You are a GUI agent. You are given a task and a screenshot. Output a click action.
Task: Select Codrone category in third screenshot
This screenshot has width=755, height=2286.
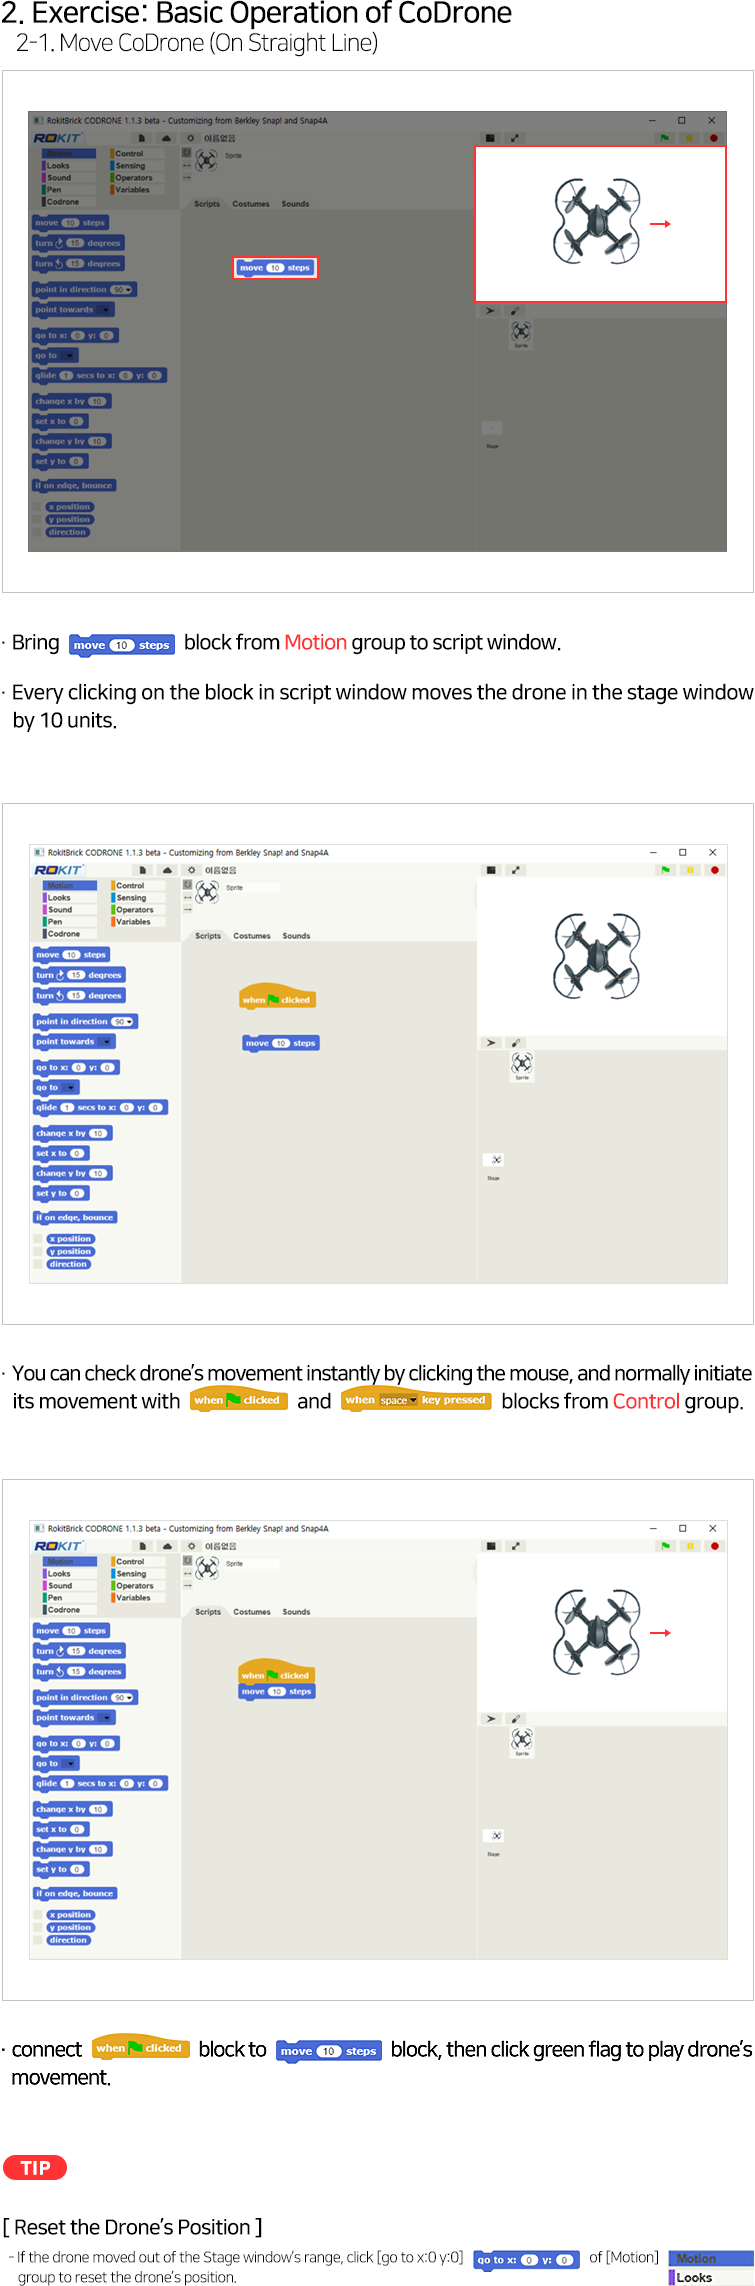pyautogui.click(x=70, y=1610)
